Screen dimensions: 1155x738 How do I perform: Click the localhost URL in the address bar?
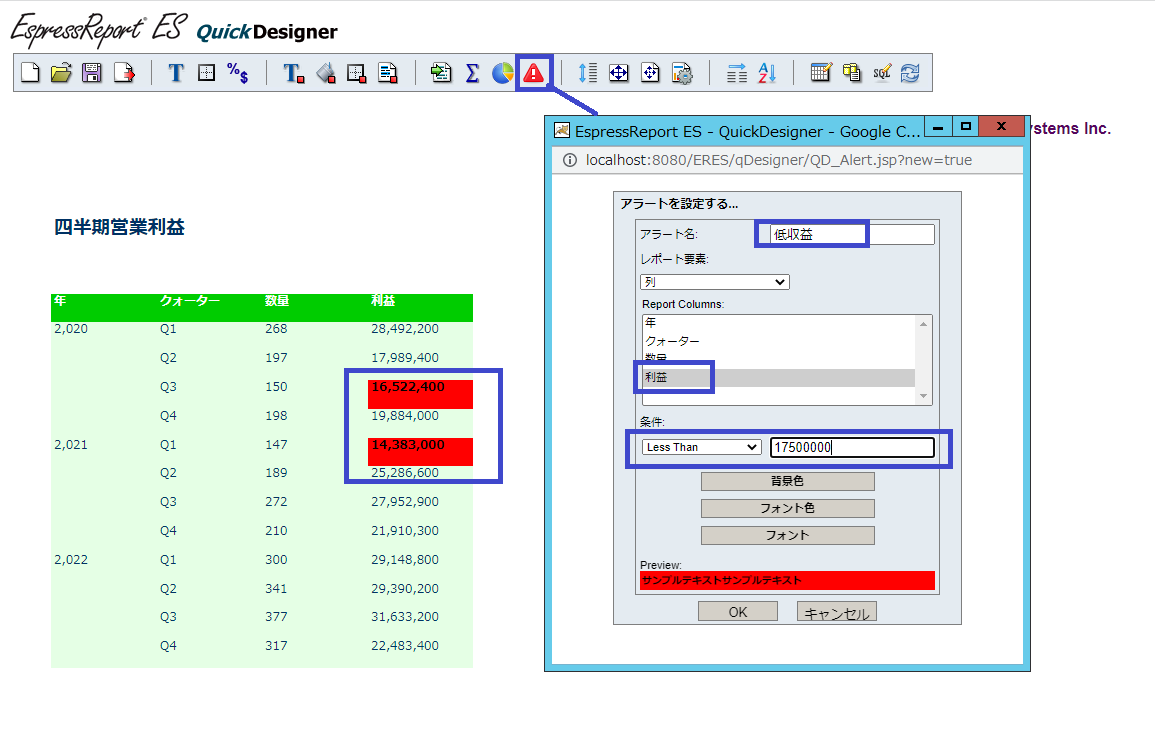[x=779, y=161]
